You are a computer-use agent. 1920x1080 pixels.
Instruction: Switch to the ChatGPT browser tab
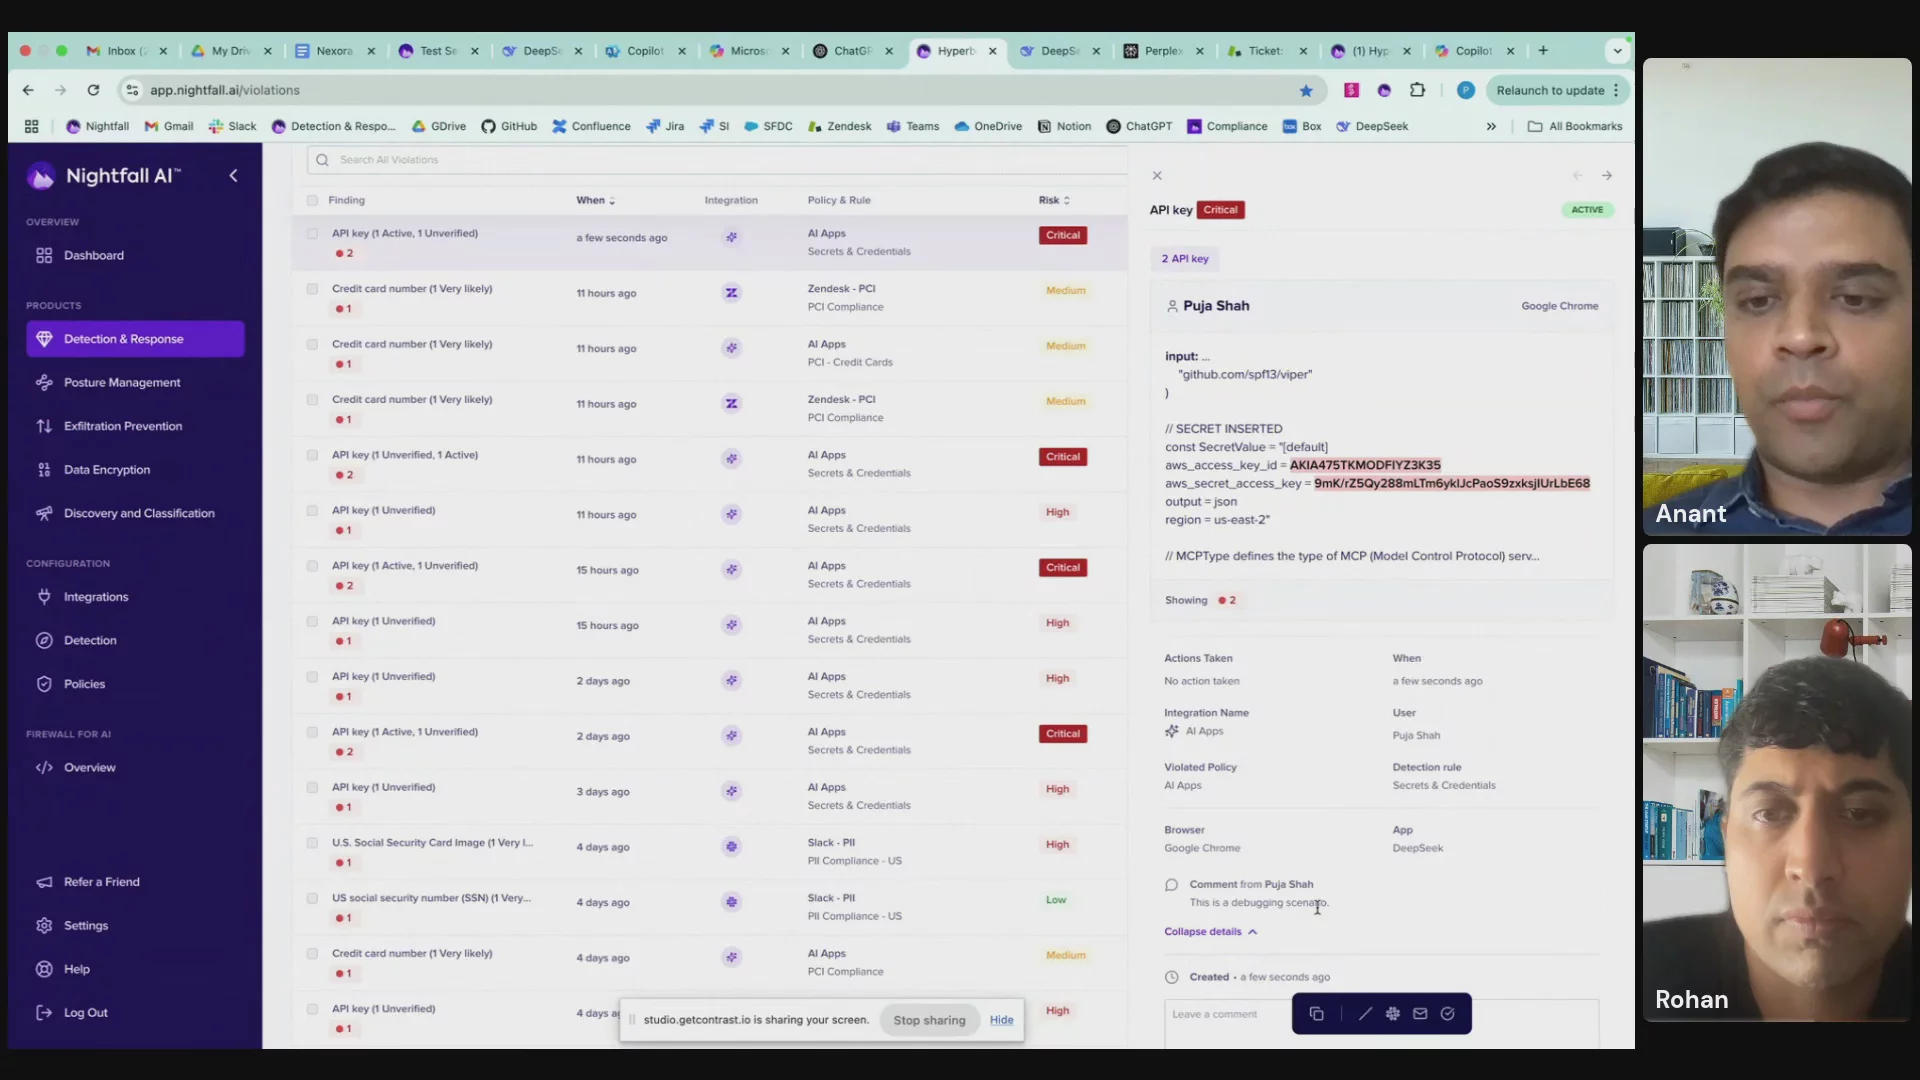tap(852, 51)
